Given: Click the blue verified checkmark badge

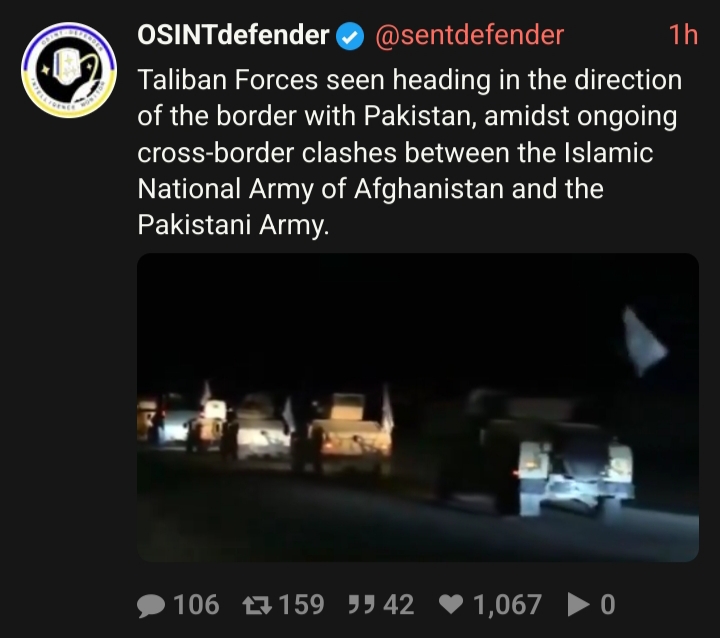Looking at the screenshot, I should point(350,36).
